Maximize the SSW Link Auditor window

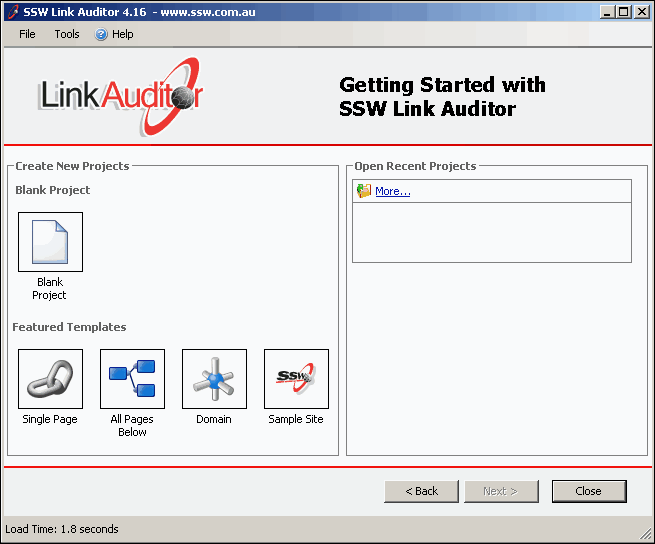tap(623, 11)
